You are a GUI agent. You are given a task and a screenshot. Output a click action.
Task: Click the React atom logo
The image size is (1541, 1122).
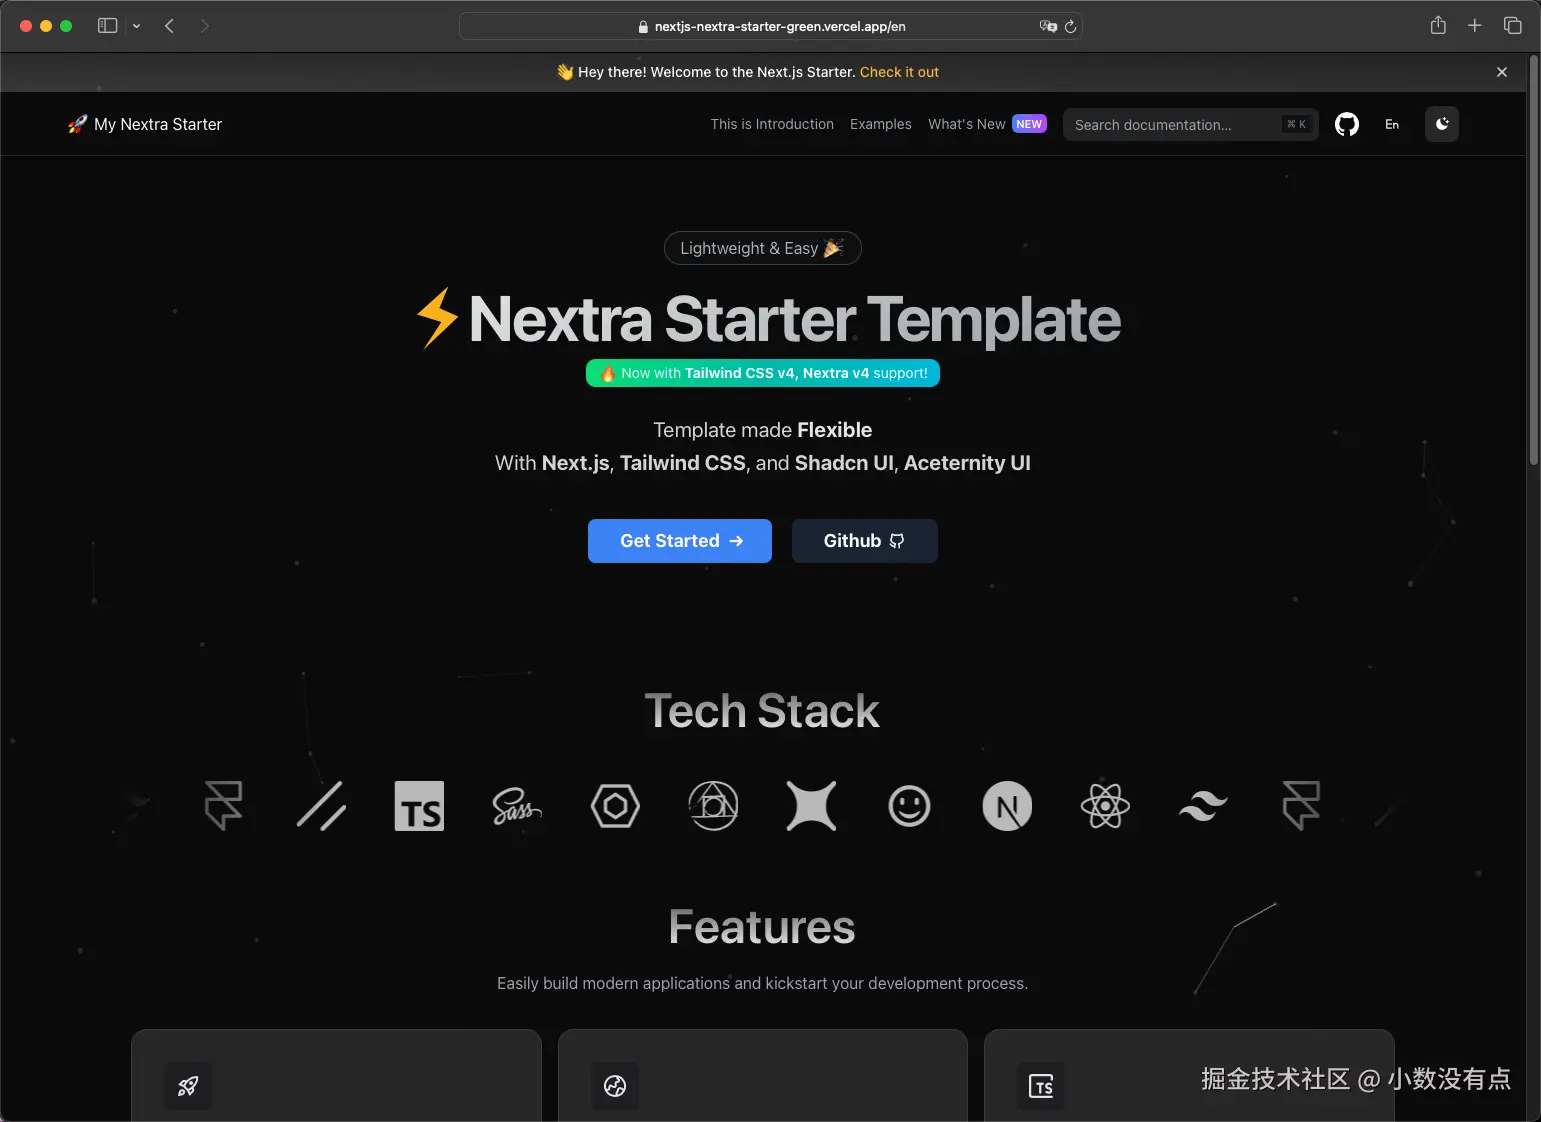[x=1105, y=806]
